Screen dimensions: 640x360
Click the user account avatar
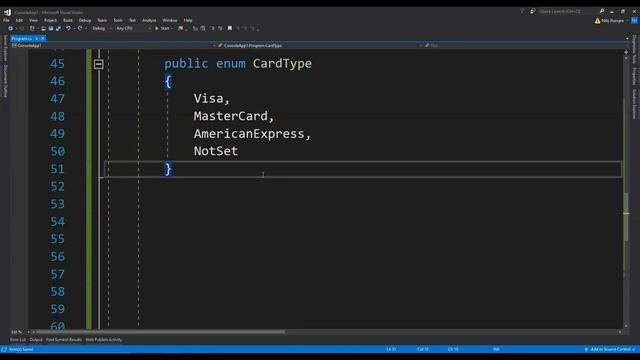[634, 20]
